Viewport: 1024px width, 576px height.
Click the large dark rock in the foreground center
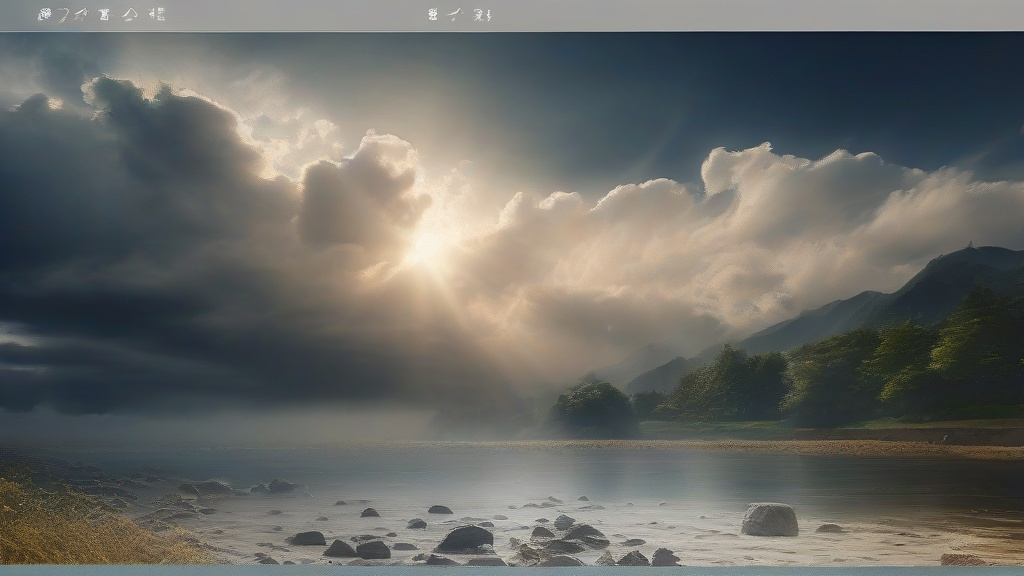(465, 538)
